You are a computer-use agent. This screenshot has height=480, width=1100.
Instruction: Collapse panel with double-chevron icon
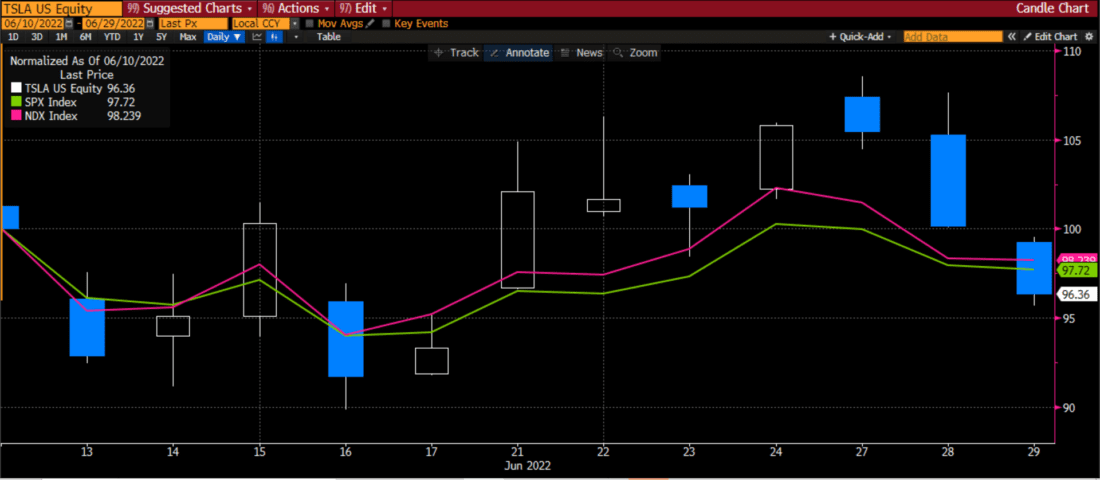(1012, 36)
